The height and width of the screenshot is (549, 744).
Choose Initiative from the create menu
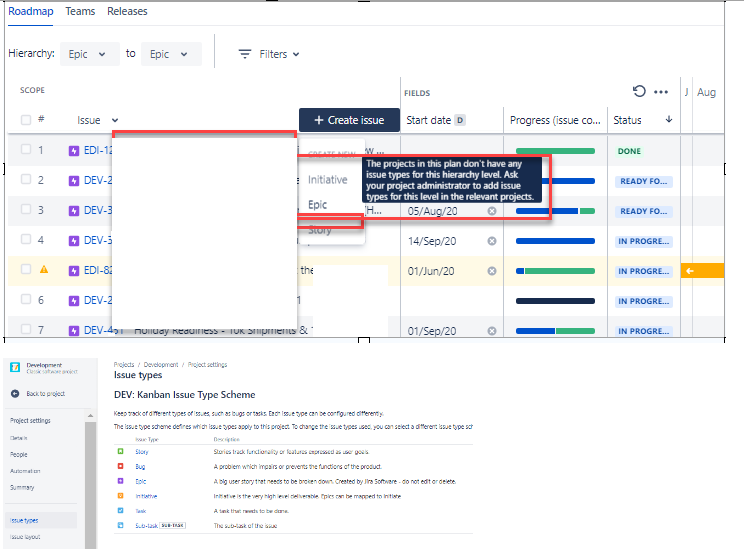(328, 180)
